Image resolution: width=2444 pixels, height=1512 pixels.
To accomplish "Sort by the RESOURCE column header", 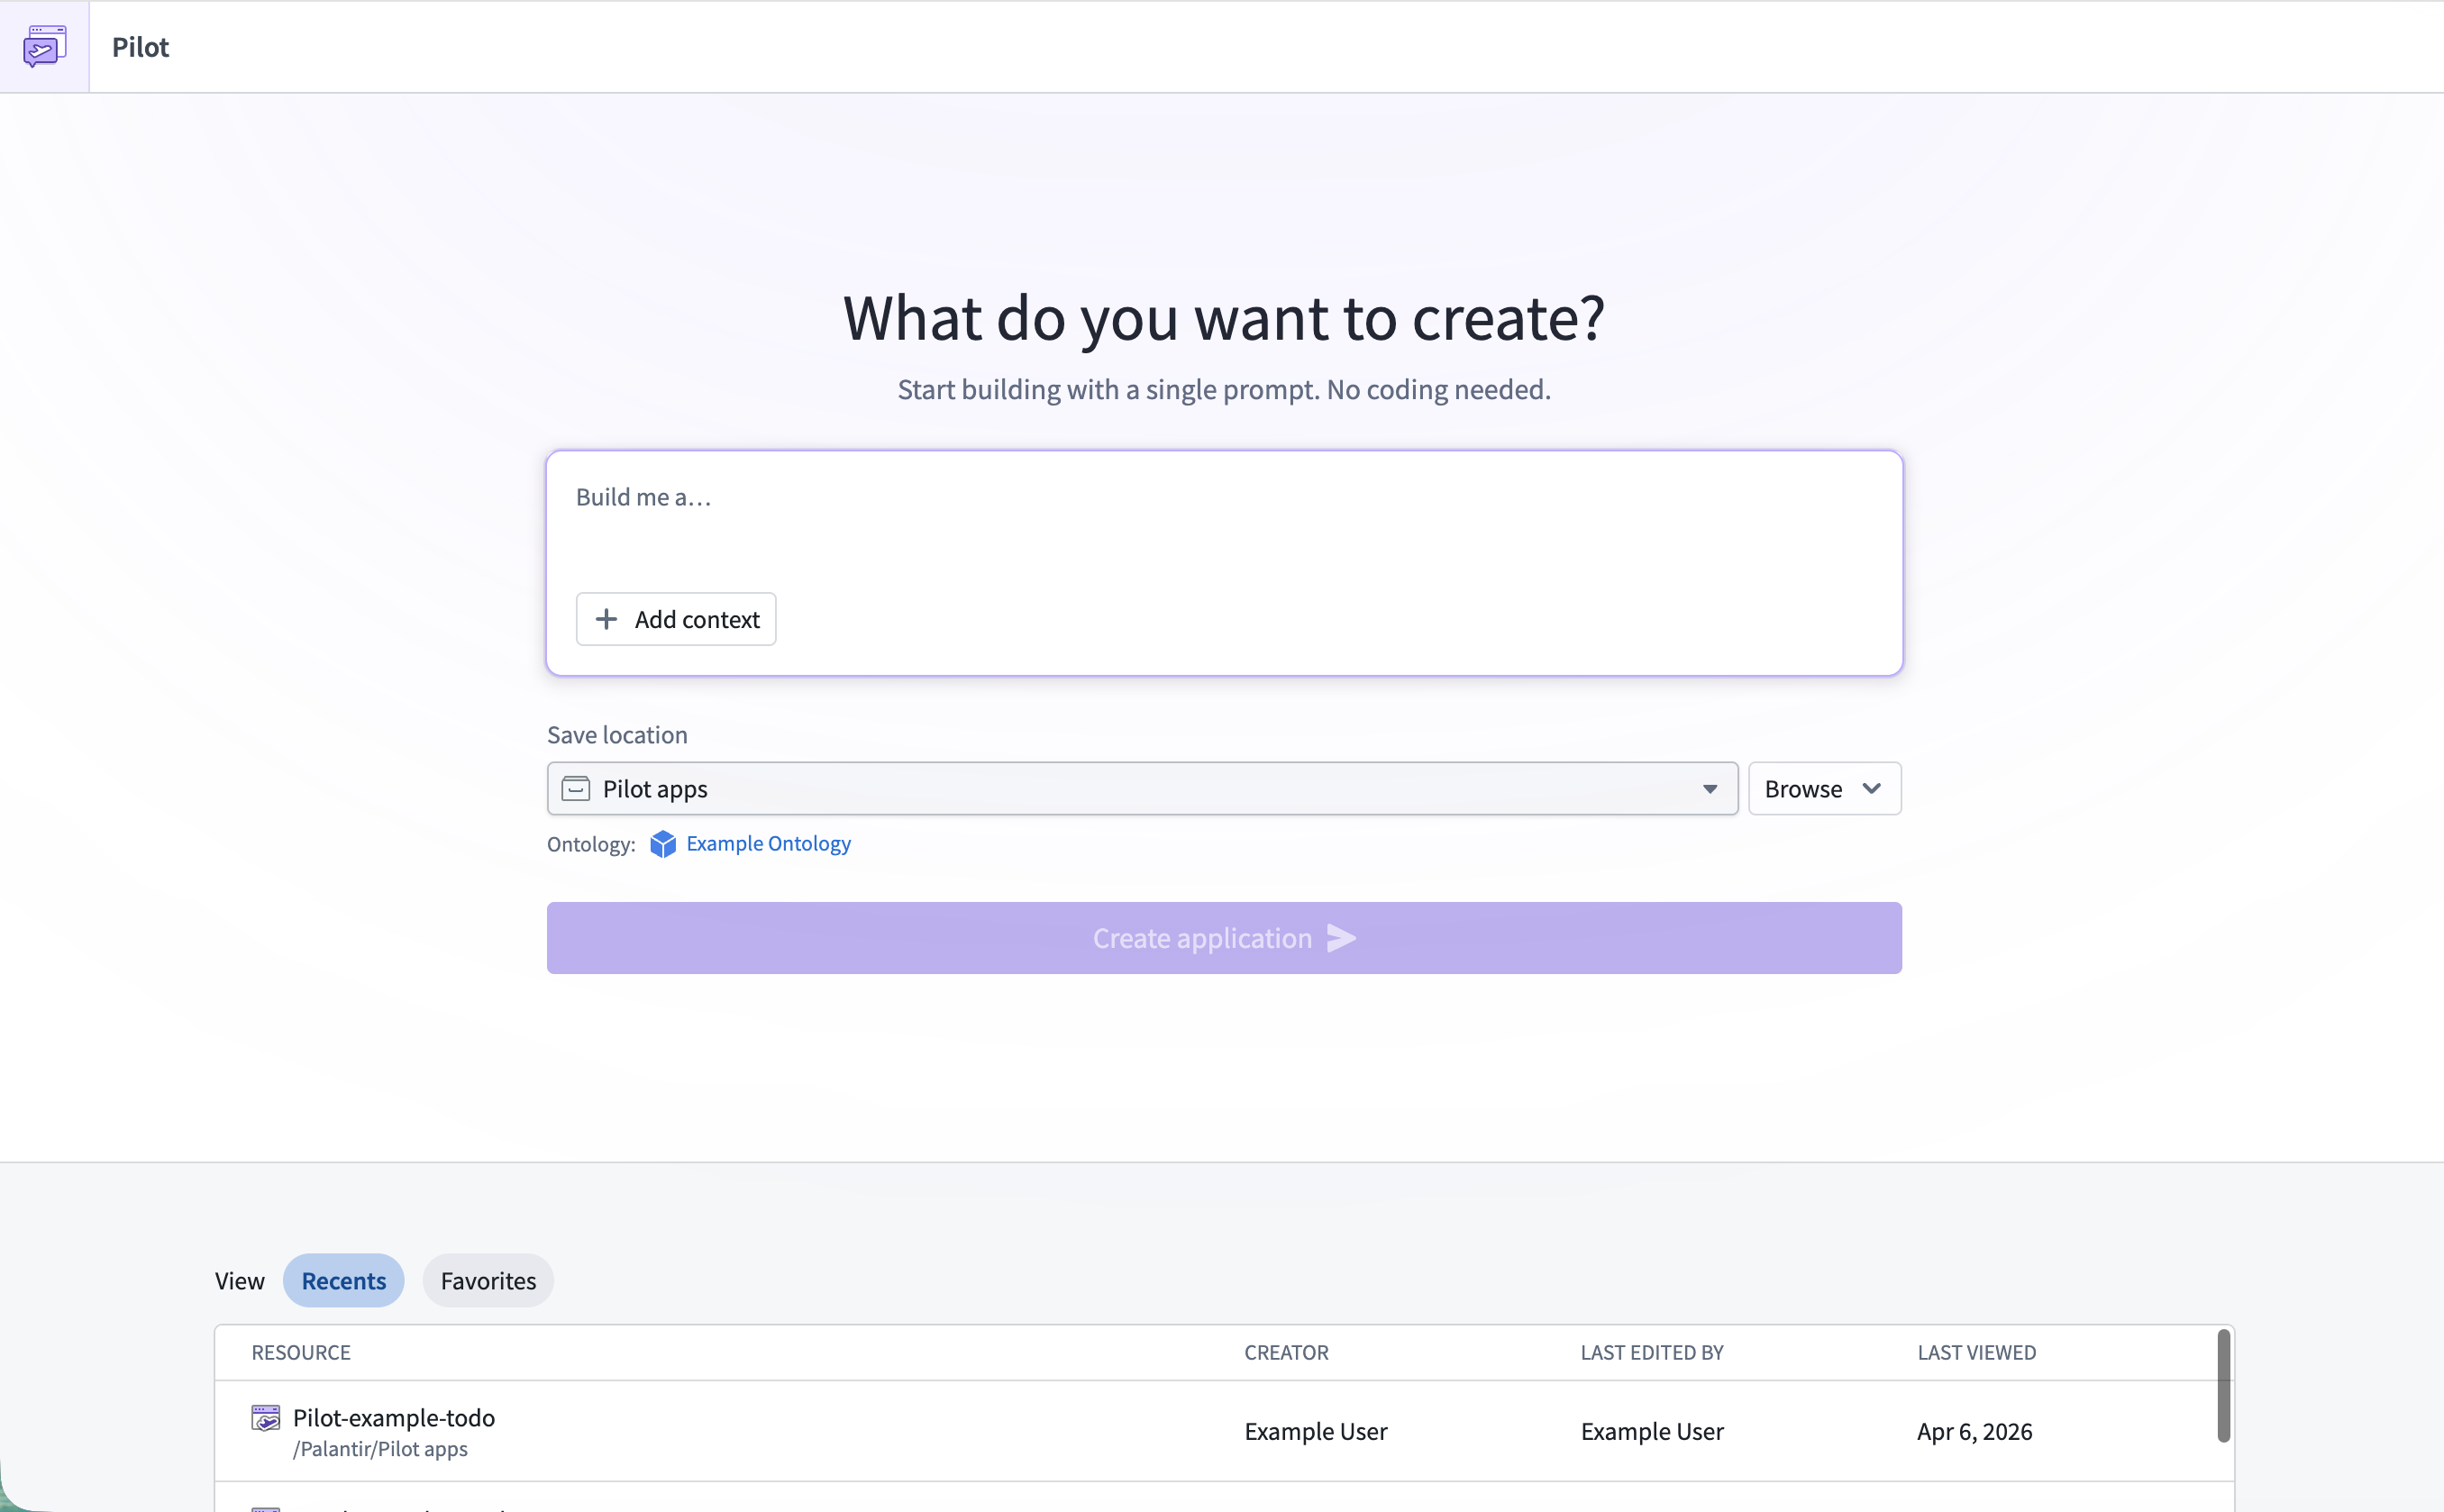I will pyautogui.click(x=300, y=1352).
